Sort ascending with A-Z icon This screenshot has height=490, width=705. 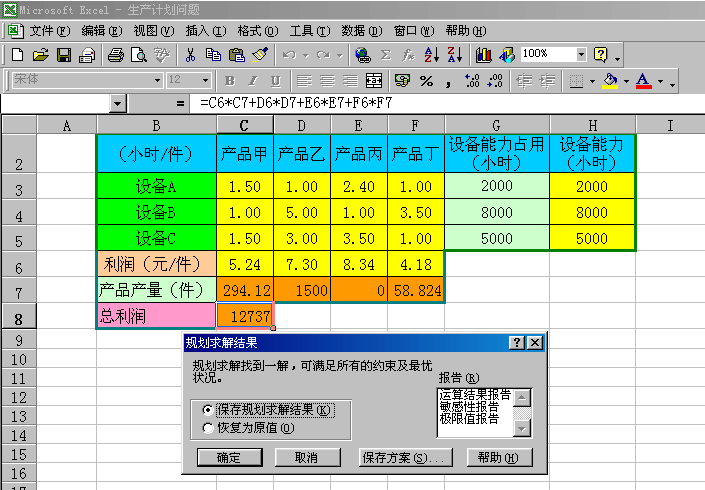click(431, 55)
